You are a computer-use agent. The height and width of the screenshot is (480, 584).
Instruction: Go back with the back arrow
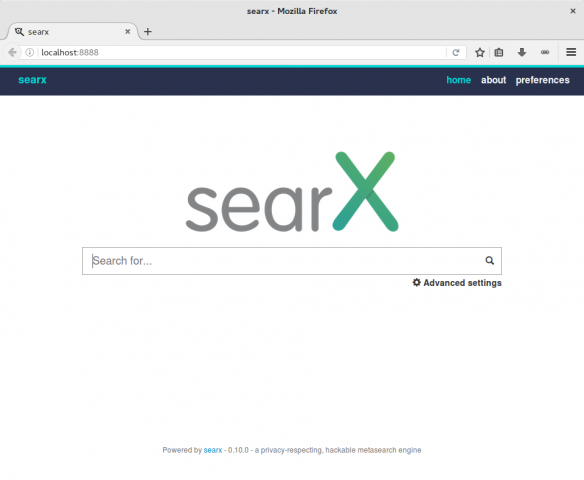click(x=12, y=53)
